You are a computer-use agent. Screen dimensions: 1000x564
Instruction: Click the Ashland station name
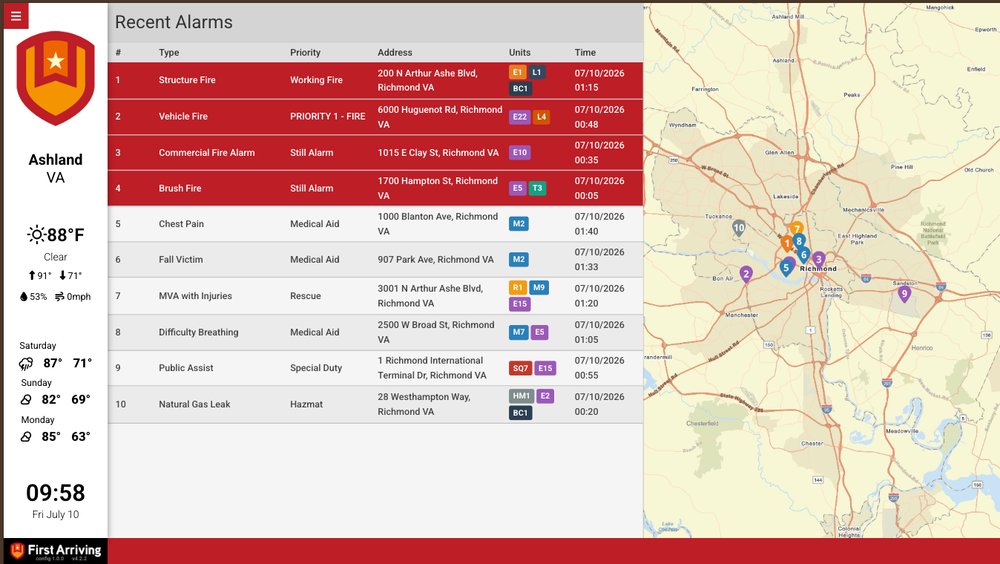[x=55, y=160]
